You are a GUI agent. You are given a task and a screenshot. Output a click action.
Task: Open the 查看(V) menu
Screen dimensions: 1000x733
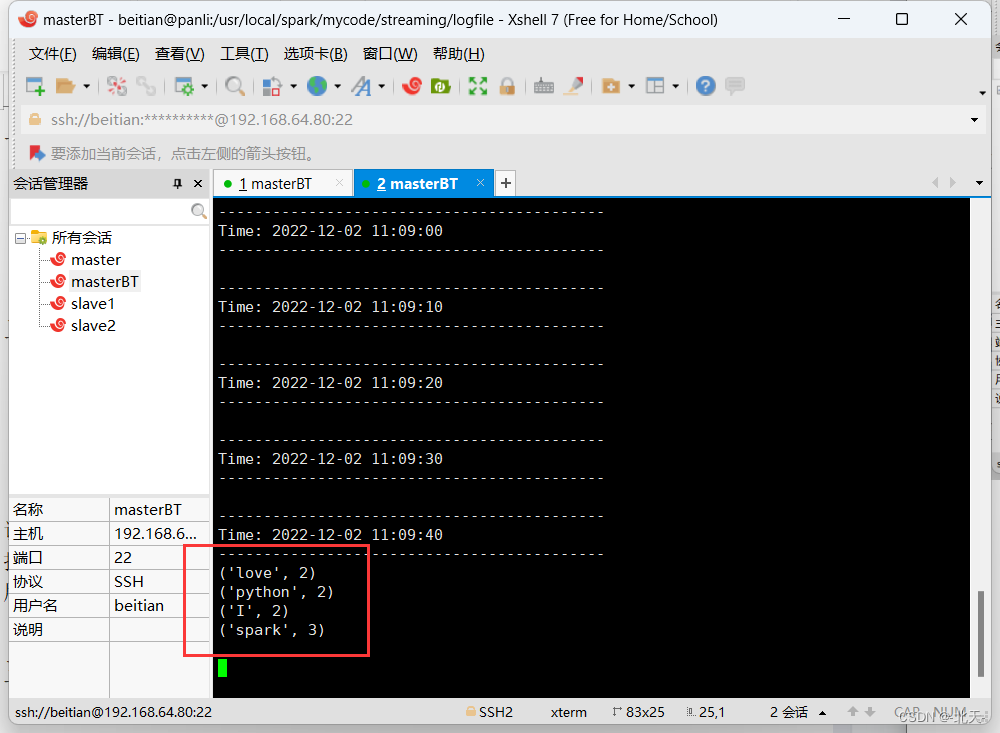(x=179, y=54)
